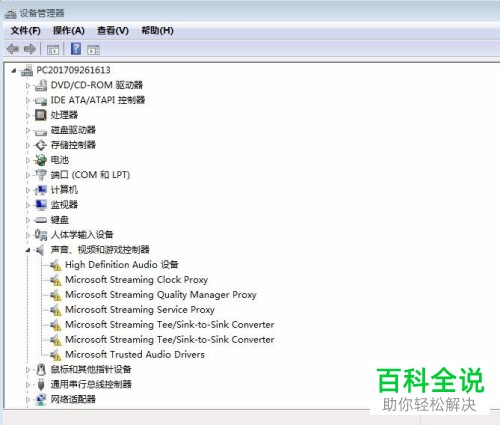Select the 网络适配器 label
Screen dimensions: 500x425
coord(73,399)
